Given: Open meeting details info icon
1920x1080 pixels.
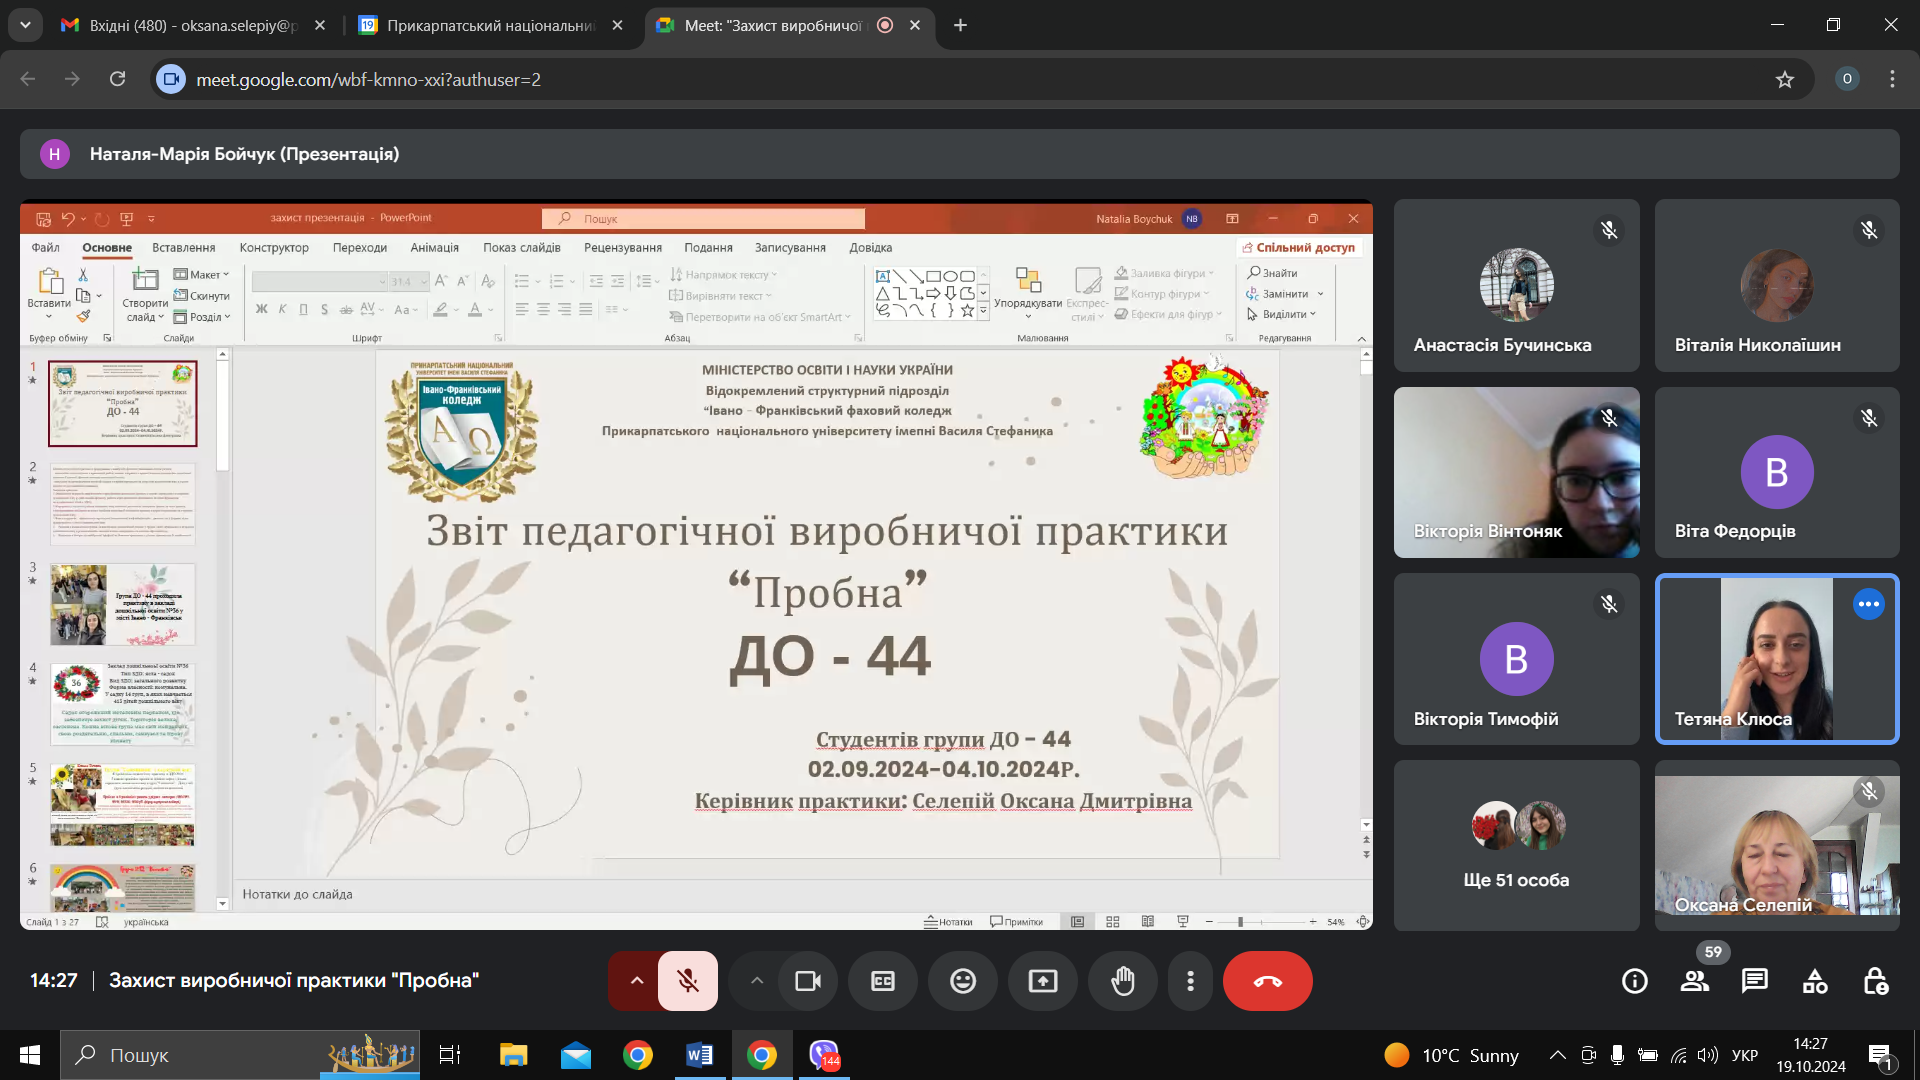Looking at the screenshot, I should tap(1635, 981).
